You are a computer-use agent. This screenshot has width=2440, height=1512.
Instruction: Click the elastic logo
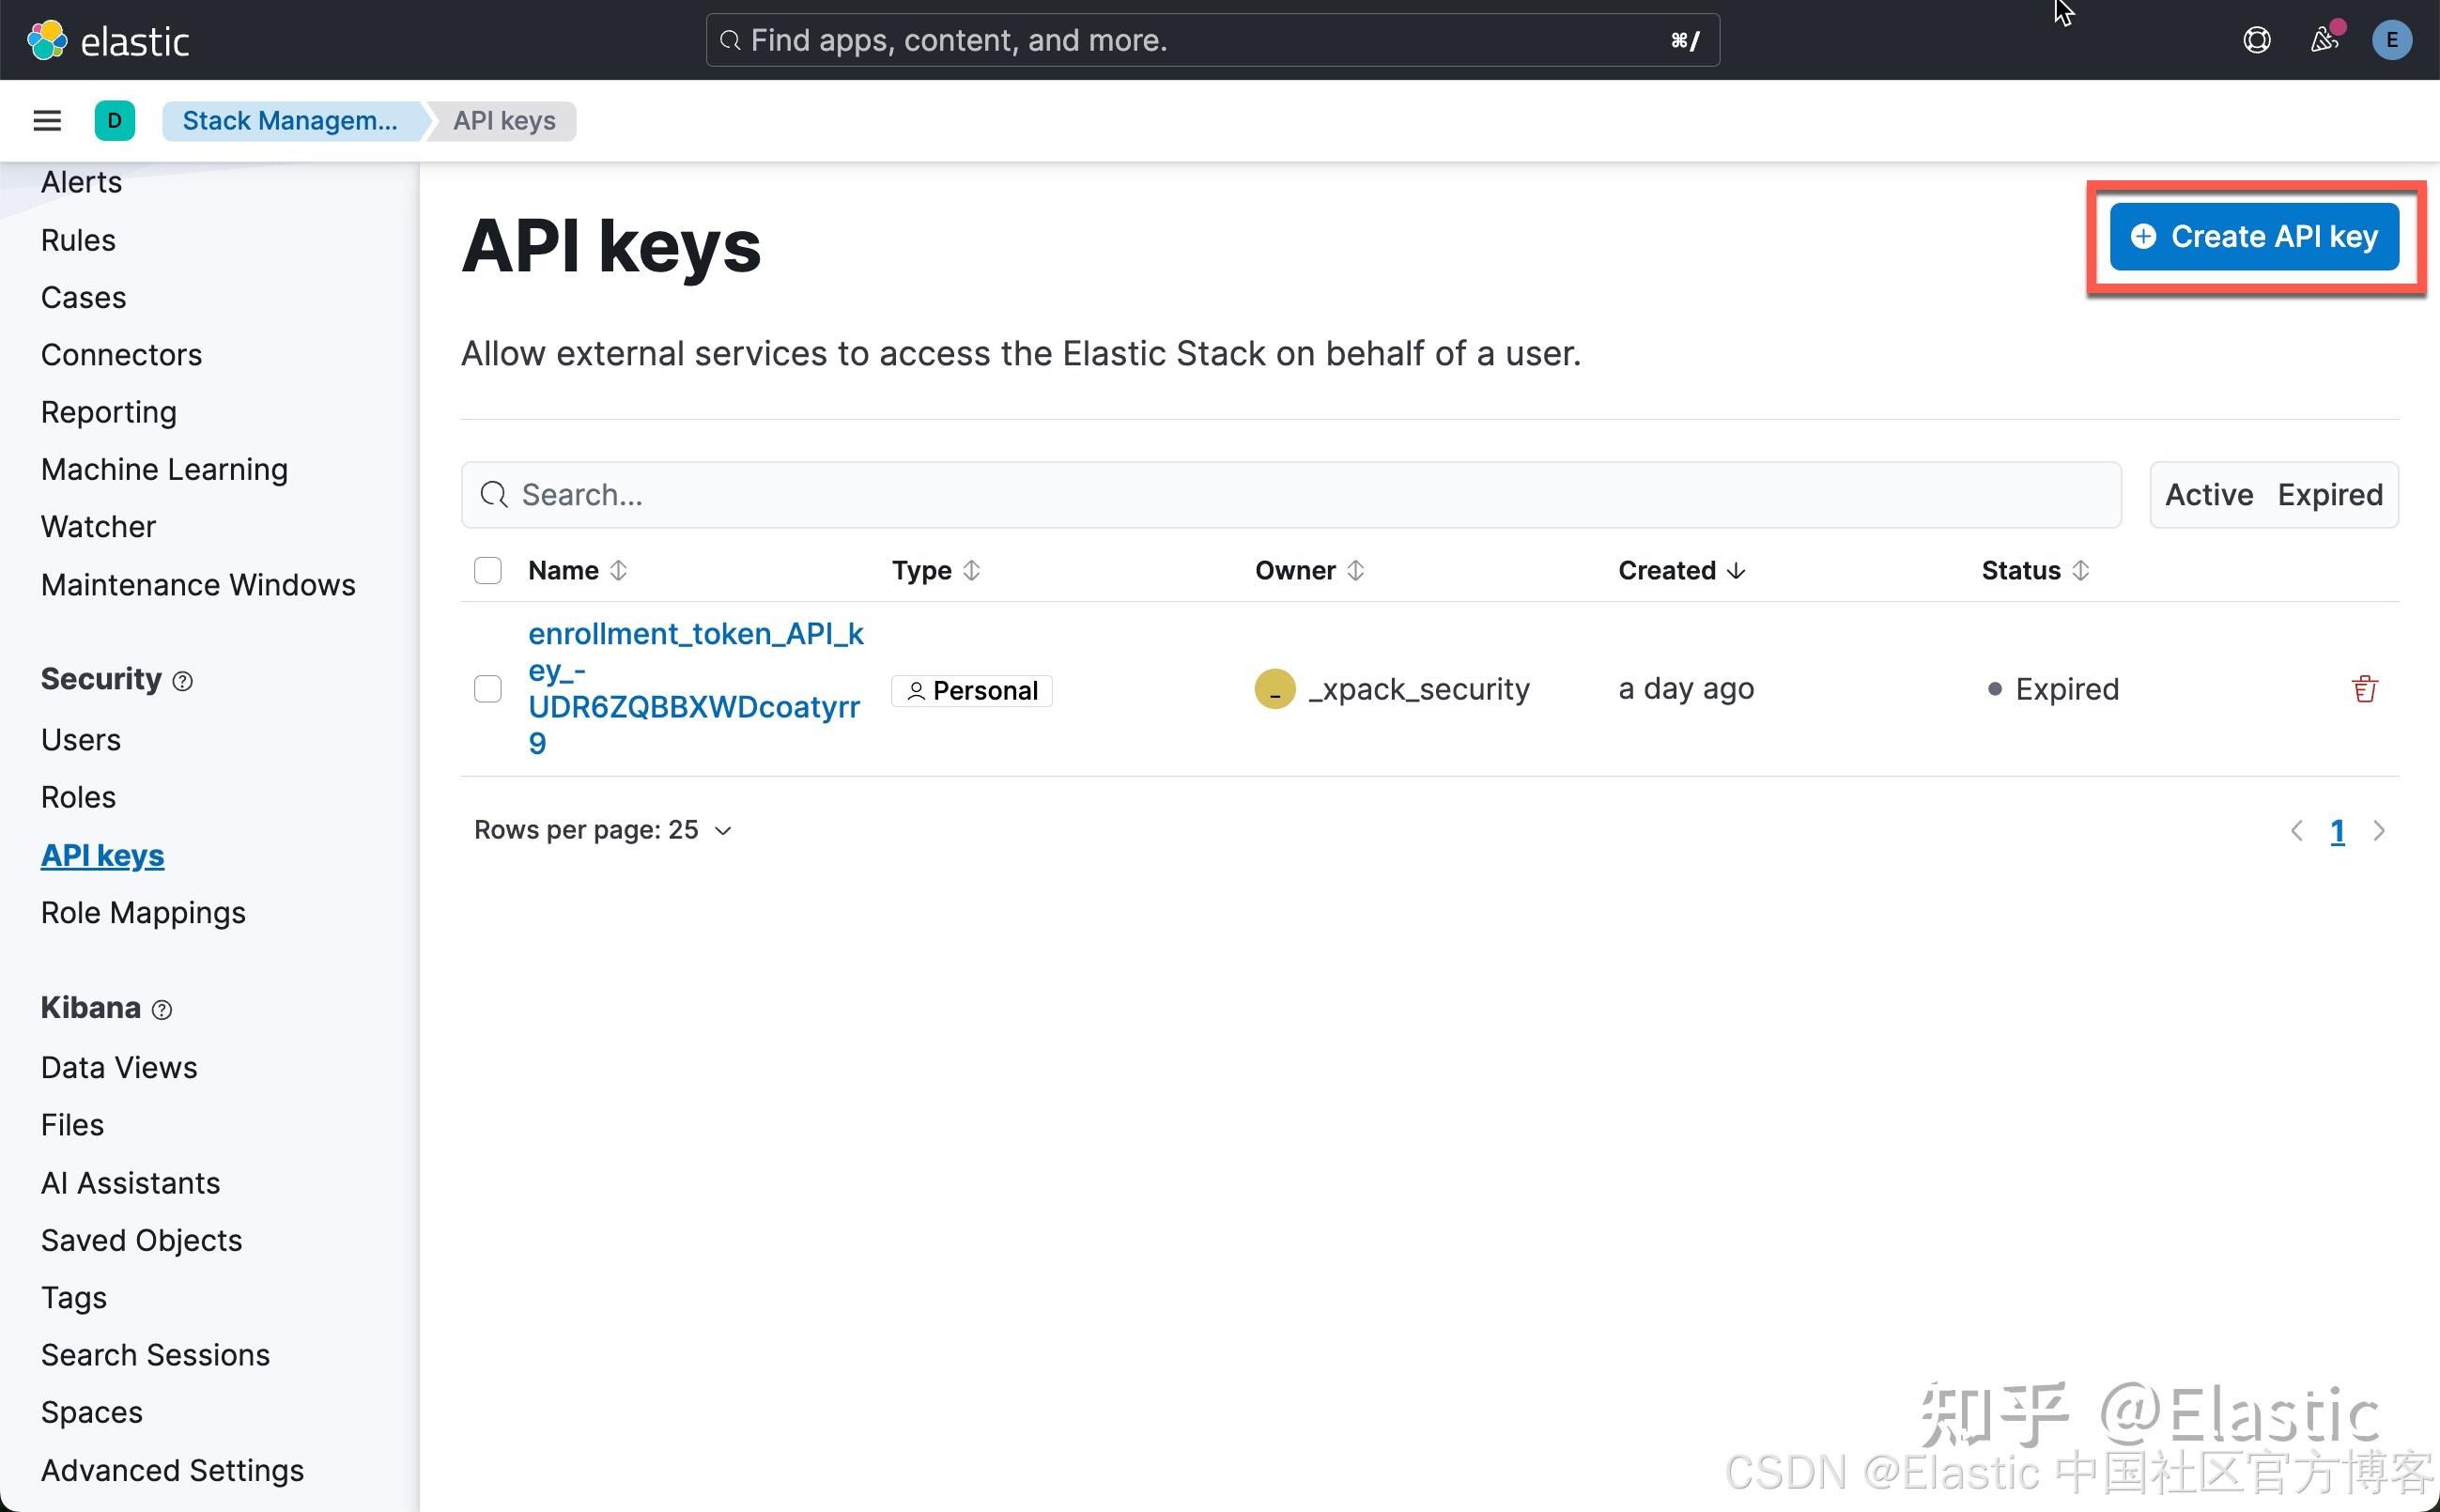click(x=108, y=40)
